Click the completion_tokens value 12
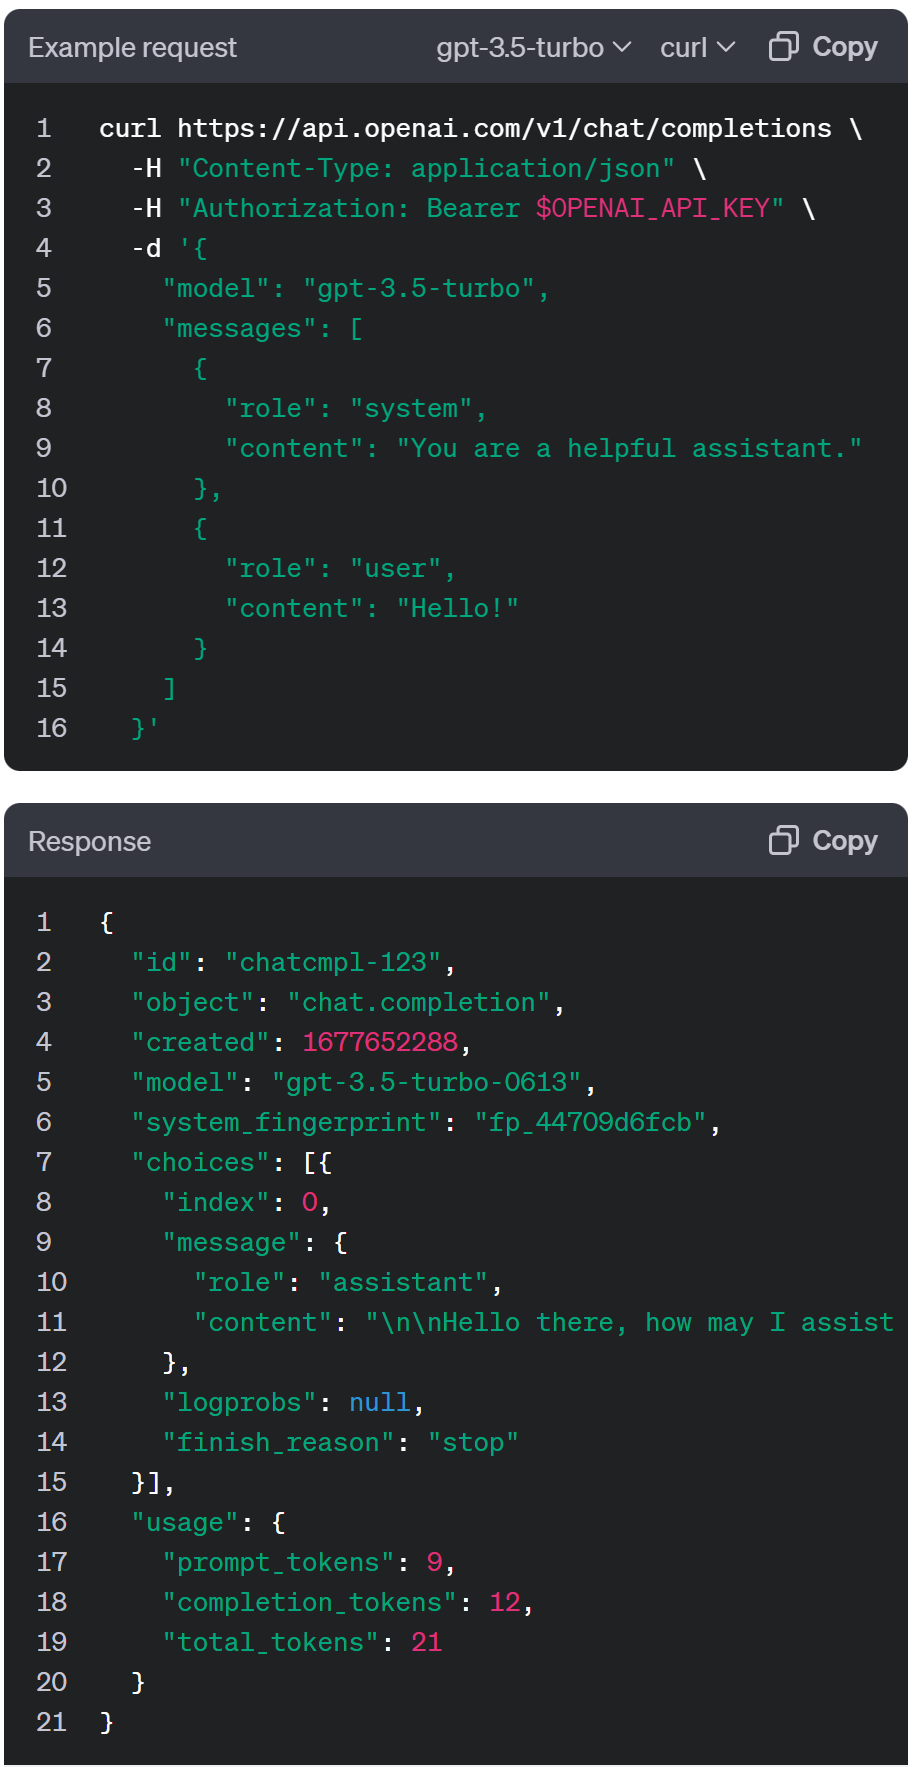The width and height of the screenshot is (916, 1767). click(505, 1603)
